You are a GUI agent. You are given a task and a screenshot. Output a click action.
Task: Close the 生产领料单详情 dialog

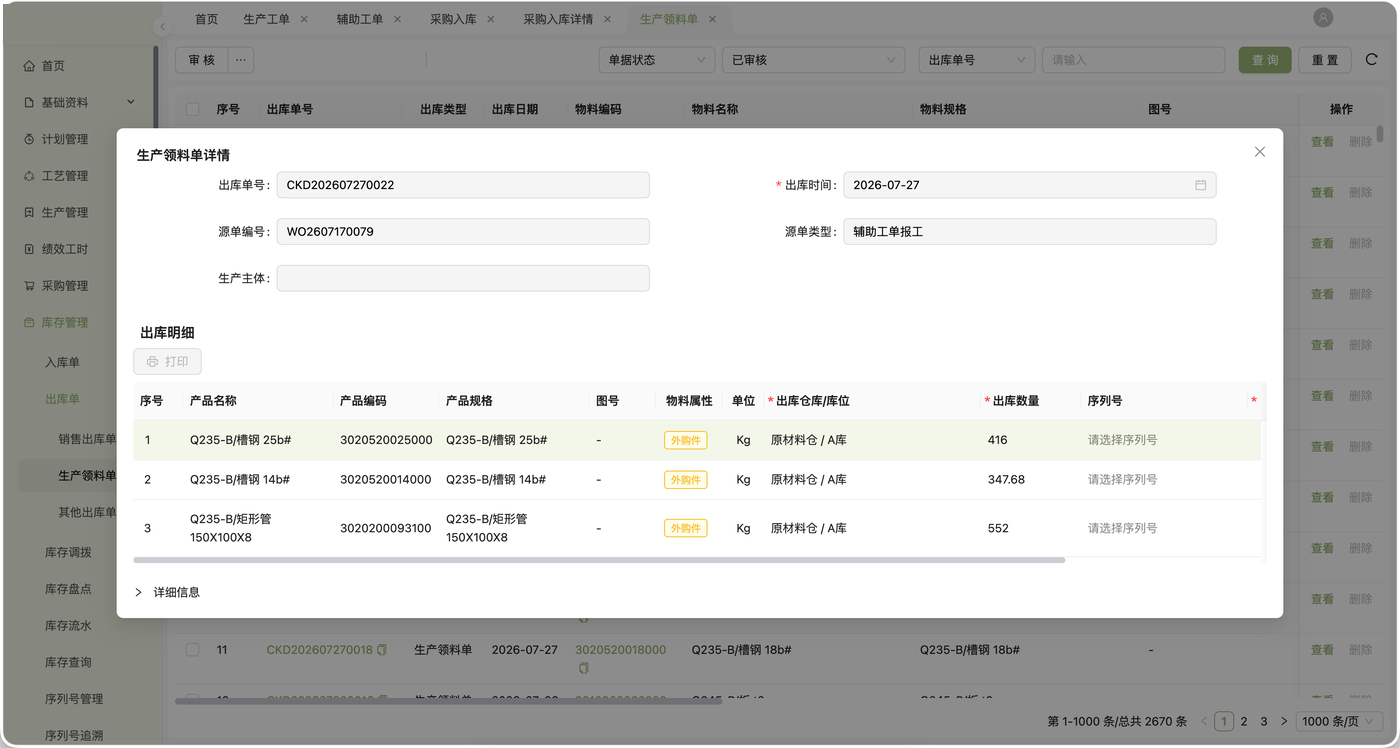click(x=1259, y=152)
